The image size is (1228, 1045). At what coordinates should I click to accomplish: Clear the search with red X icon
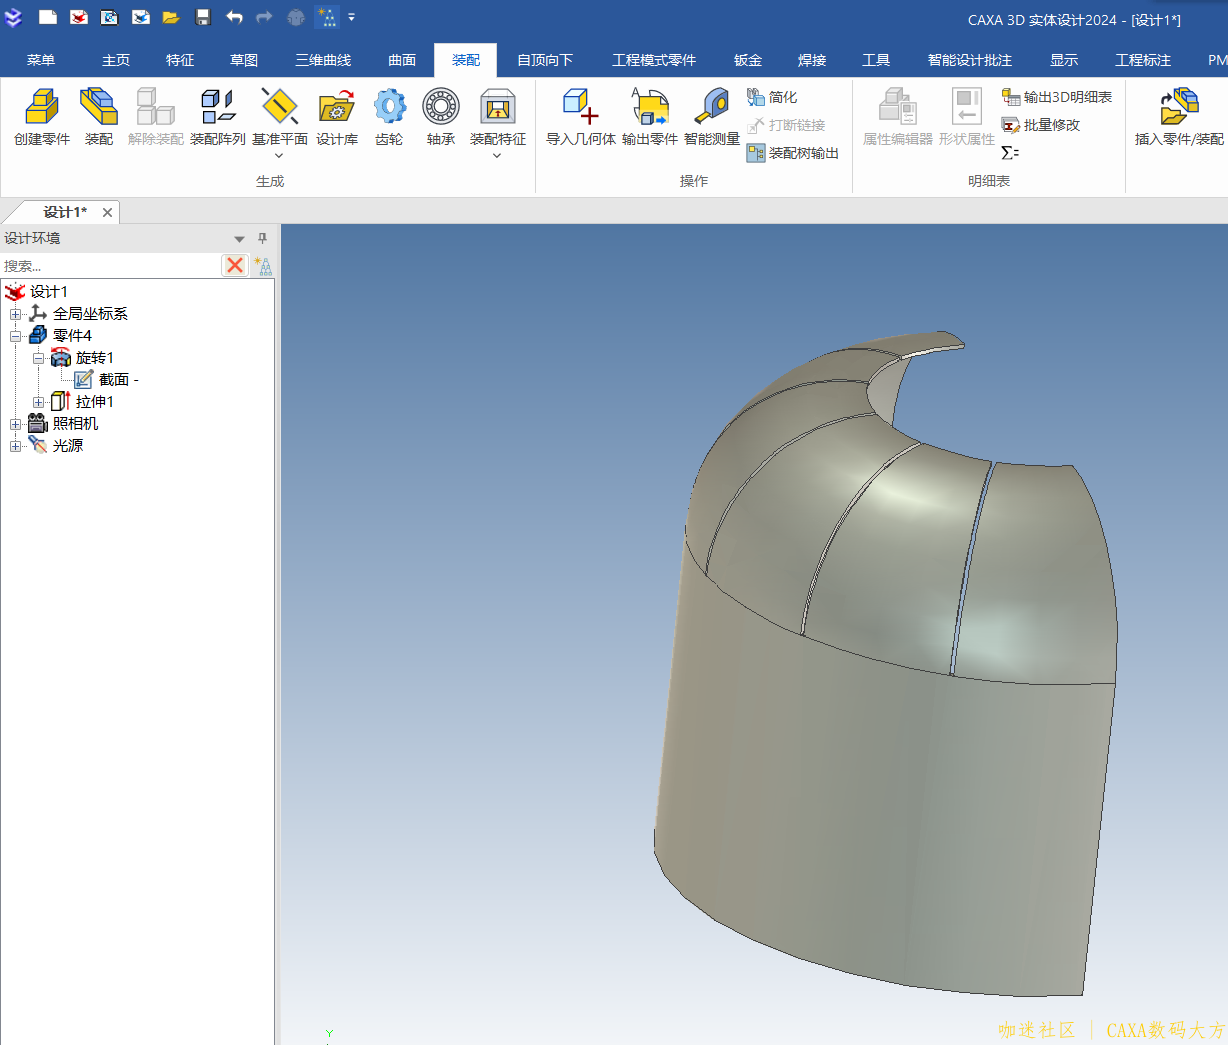235,265
